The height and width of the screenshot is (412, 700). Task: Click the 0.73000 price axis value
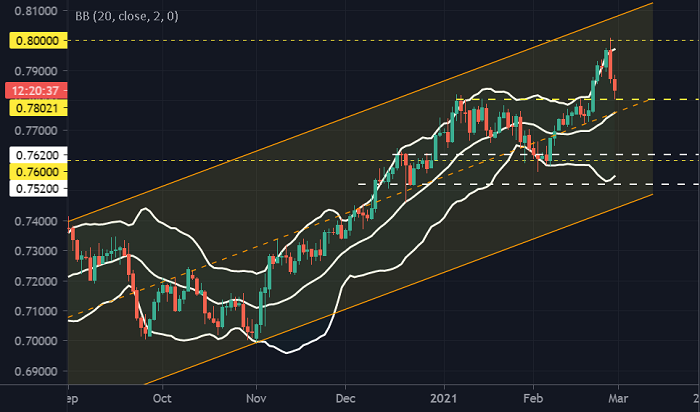tap(37, 251)
